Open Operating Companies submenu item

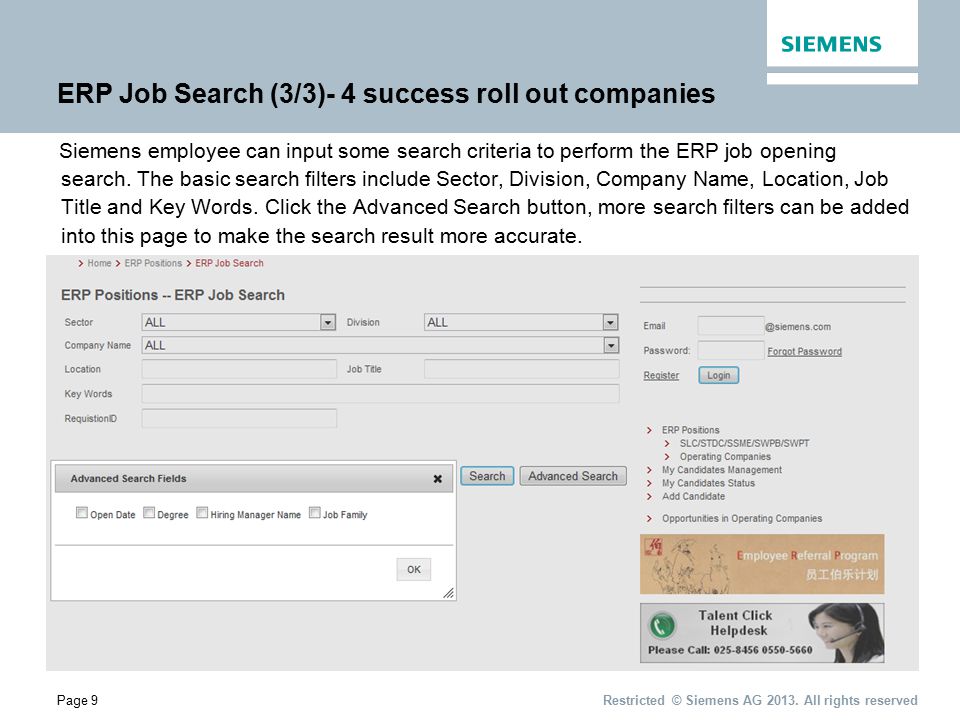pos(726,457)
